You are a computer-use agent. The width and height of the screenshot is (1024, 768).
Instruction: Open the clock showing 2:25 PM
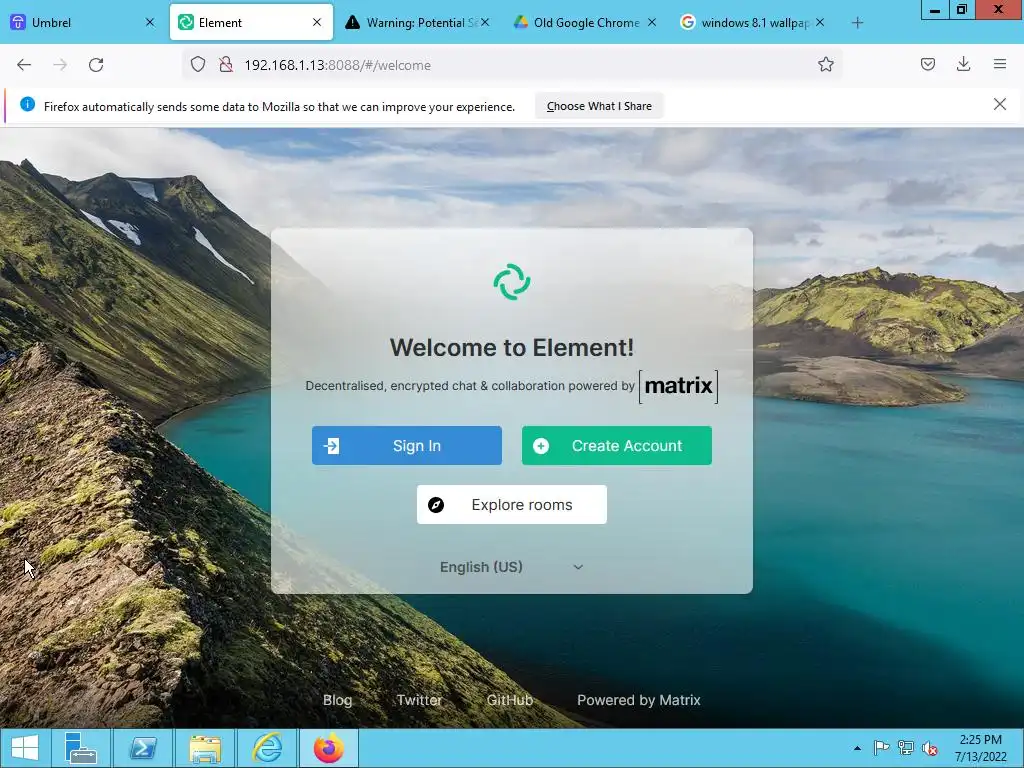click(980, 748)
